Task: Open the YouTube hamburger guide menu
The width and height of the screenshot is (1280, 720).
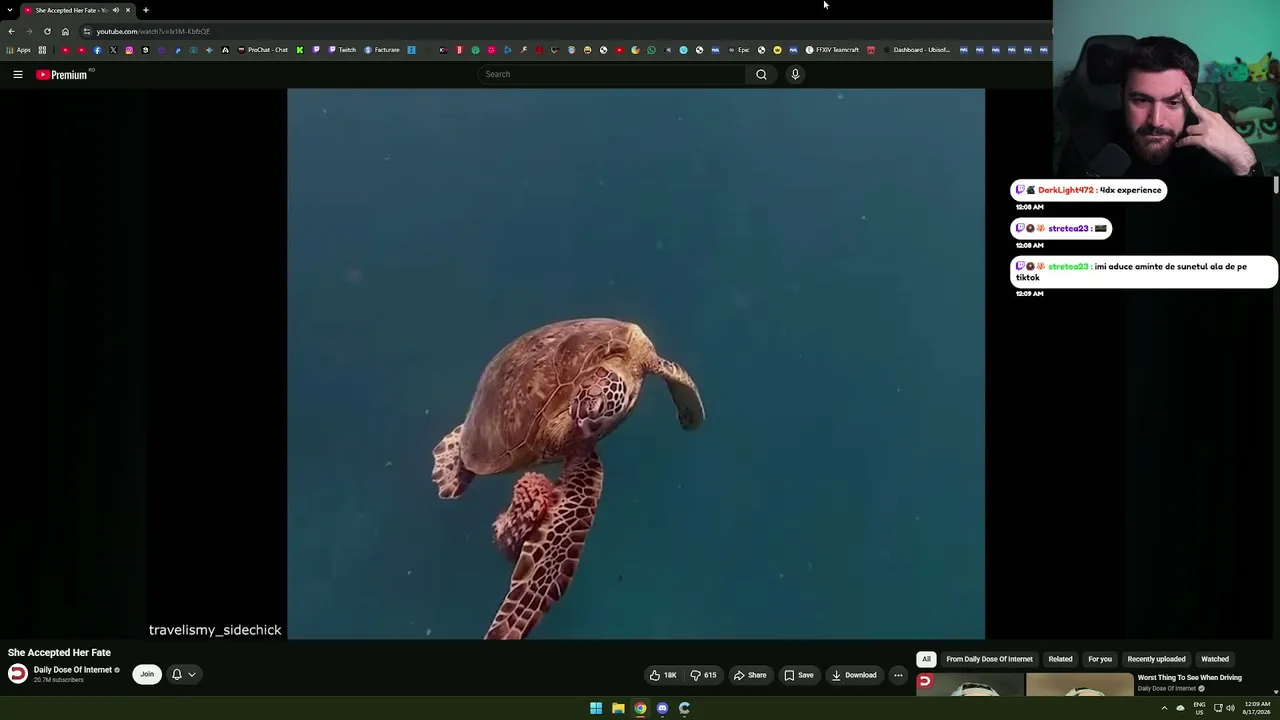Action: click(18, 74)
